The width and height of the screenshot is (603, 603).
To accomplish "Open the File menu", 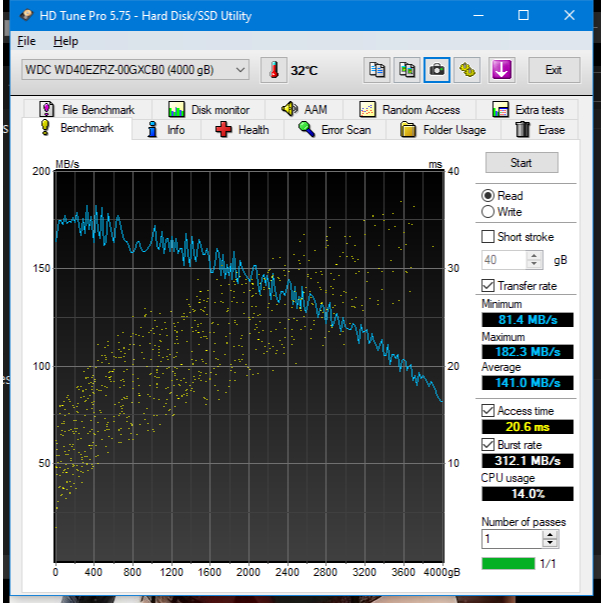I will click(26, 41).
